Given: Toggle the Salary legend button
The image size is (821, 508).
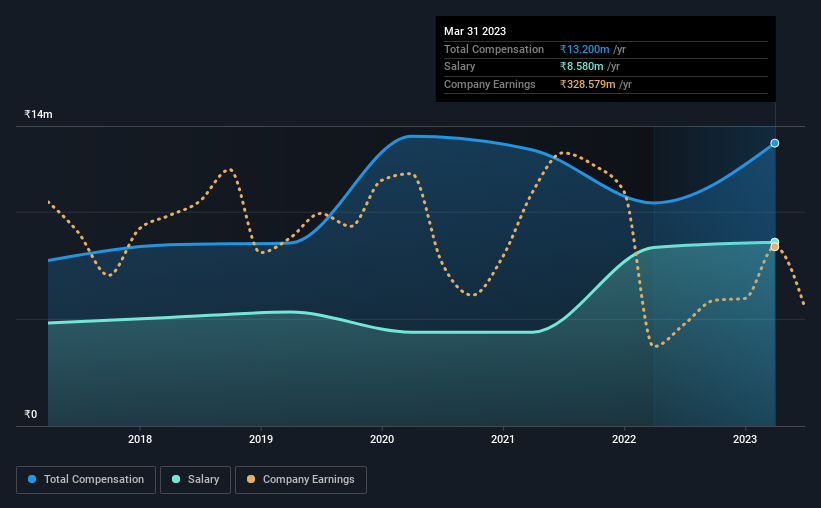Looking at the screenshot, I should [x=195, y=480].
